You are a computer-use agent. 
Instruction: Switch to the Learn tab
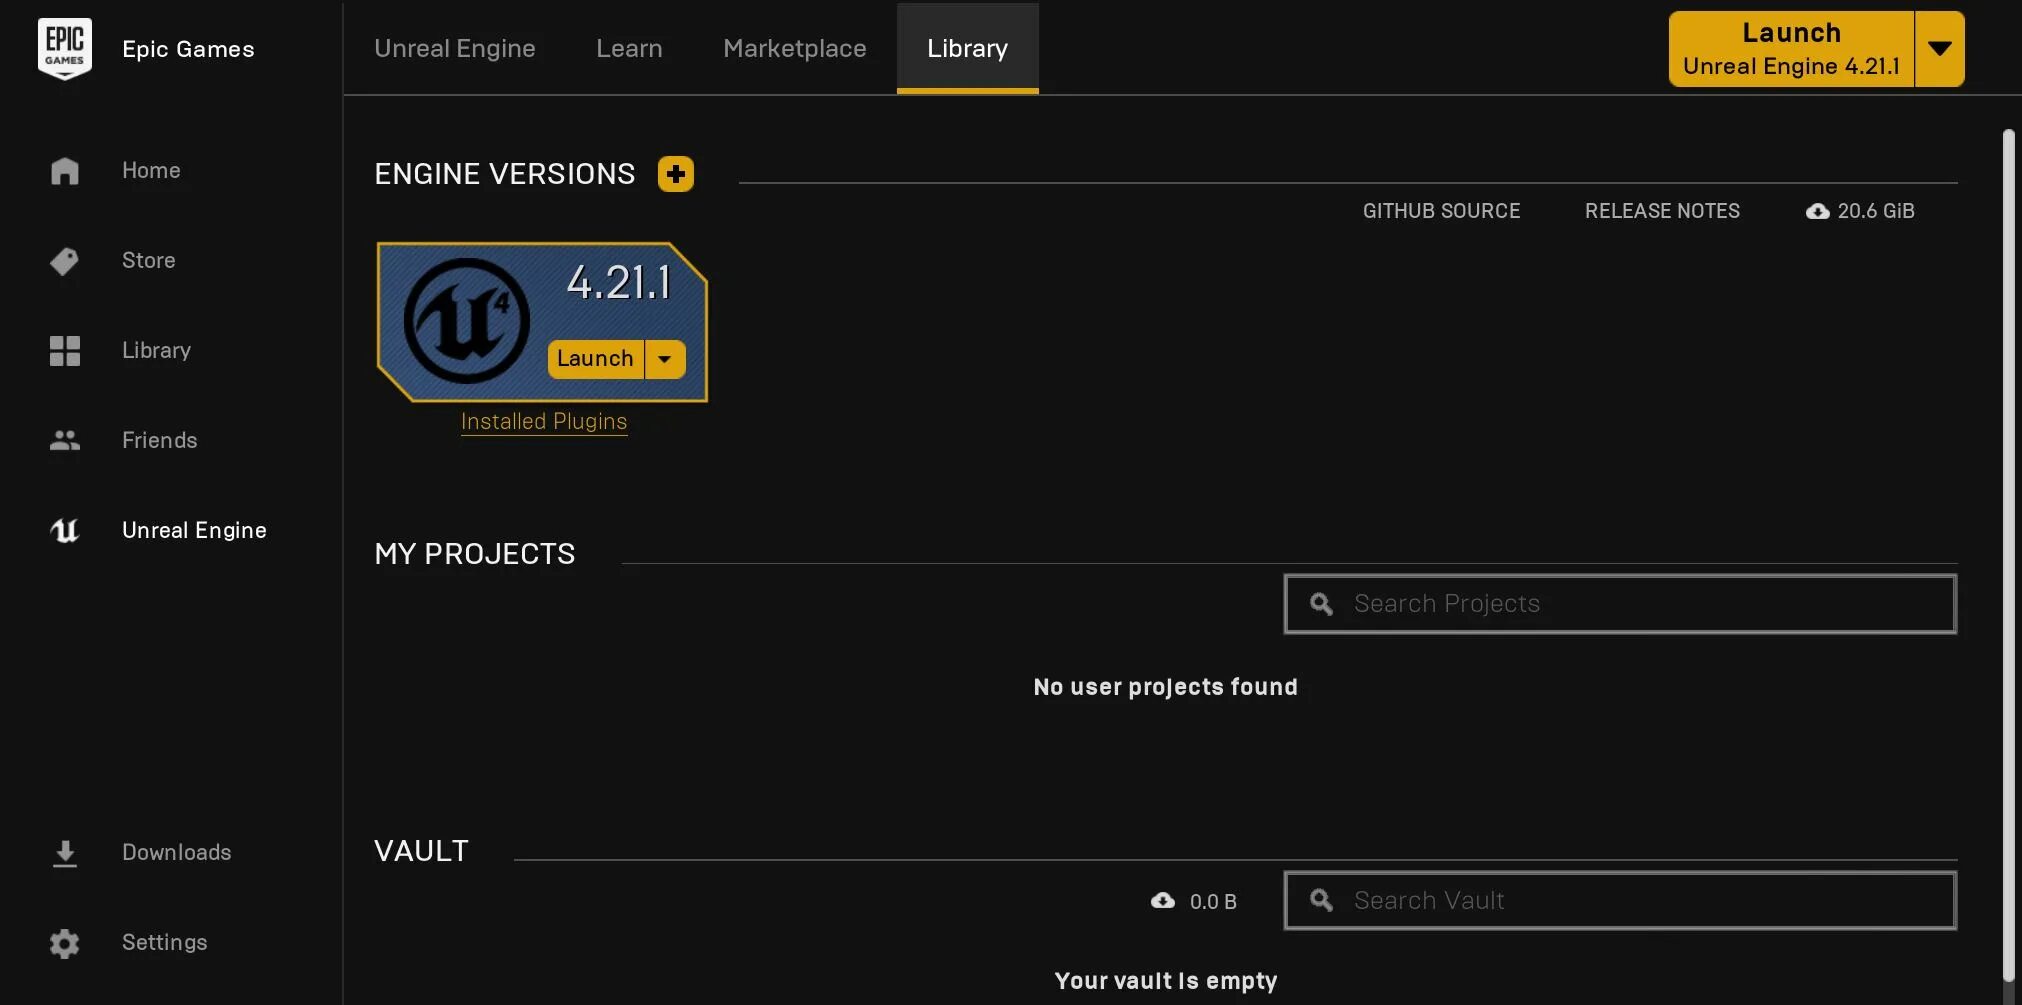tap(629, 48)
